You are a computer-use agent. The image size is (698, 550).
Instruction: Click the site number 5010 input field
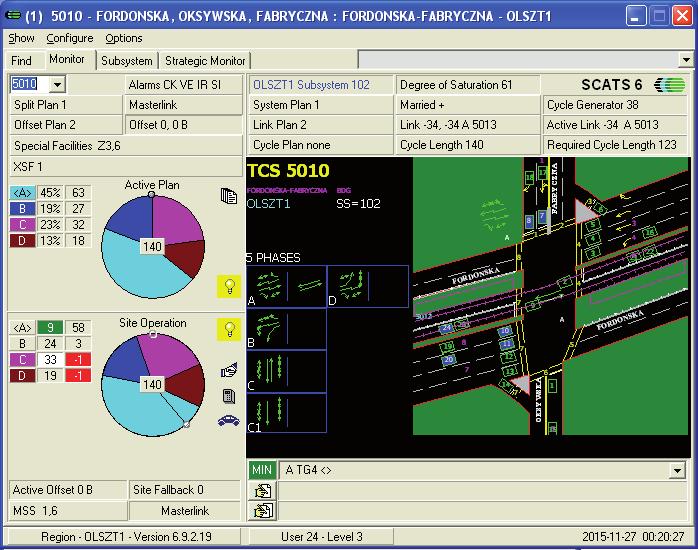[x=30, y=84]
